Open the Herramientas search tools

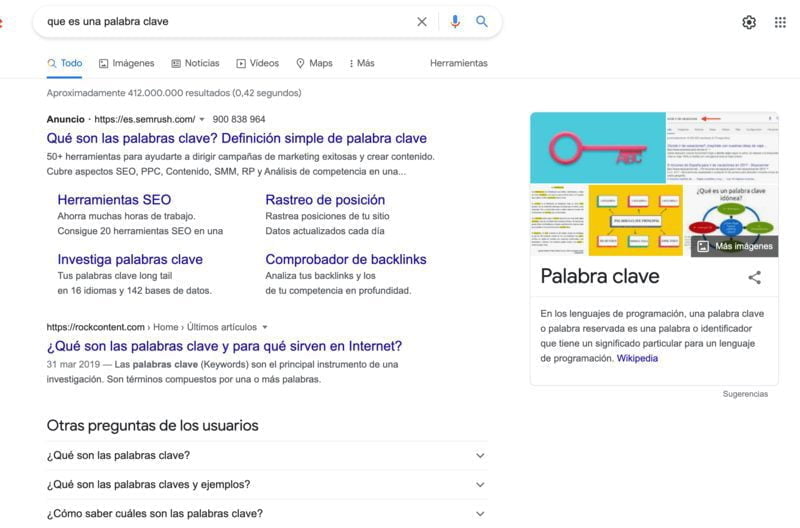(x=458, y=63)
